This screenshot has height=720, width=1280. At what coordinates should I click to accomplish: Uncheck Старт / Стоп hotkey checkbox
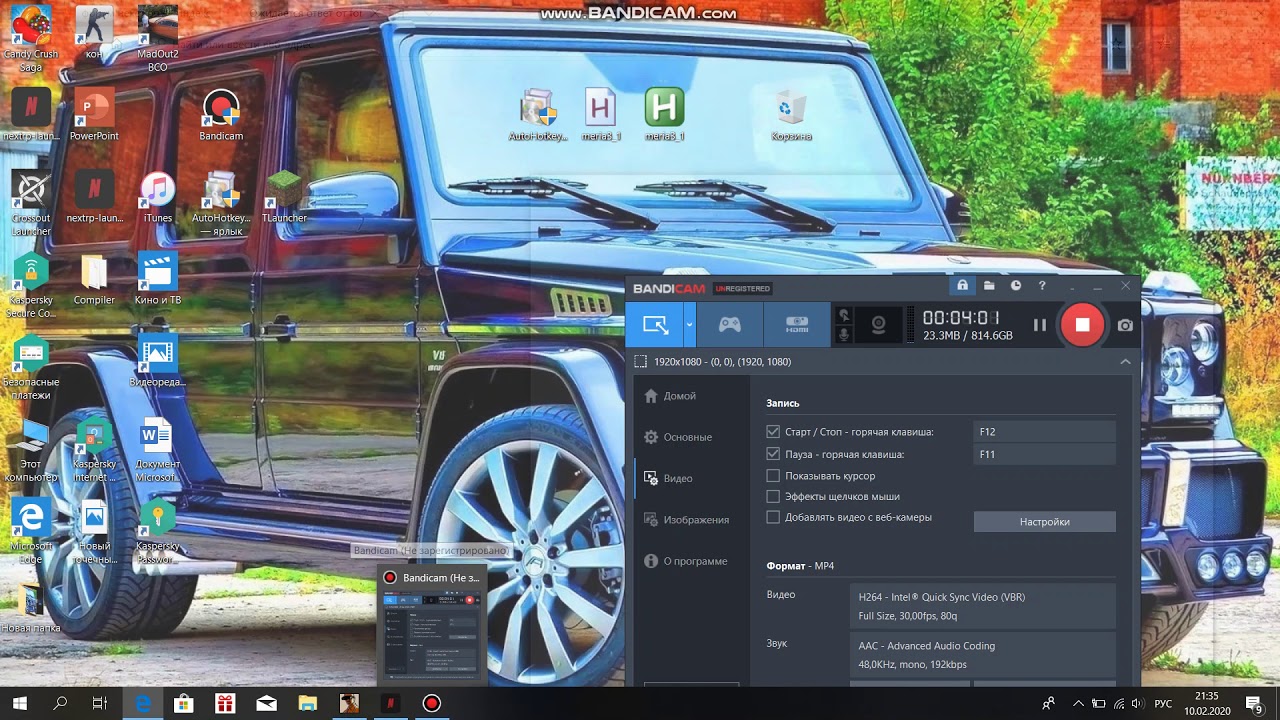tap(773, 432)
